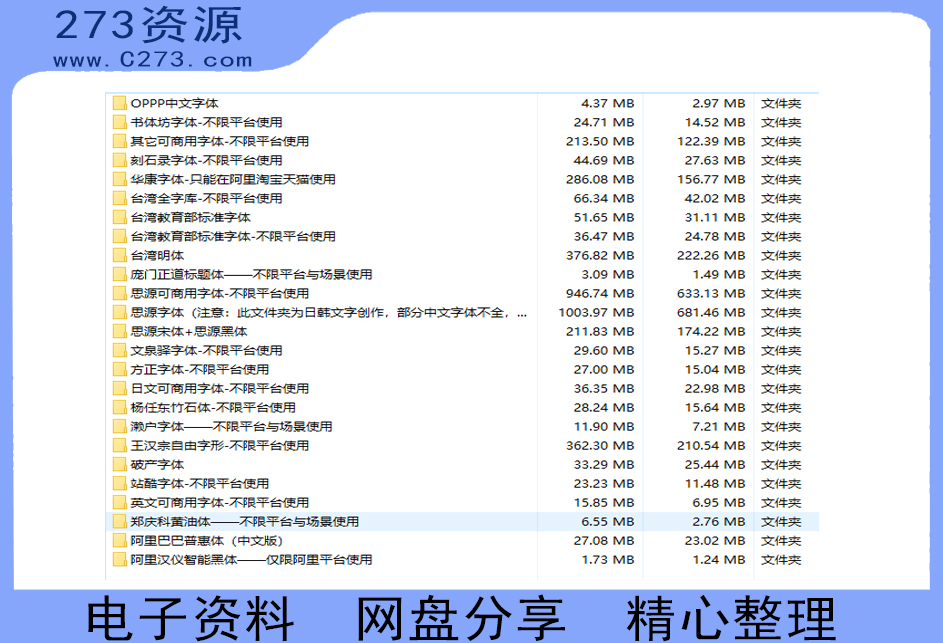Select the folder icon for 王汉宗自由字形-不限平台使用
This screenshot has width=943, height=643.
pos(120,445)
